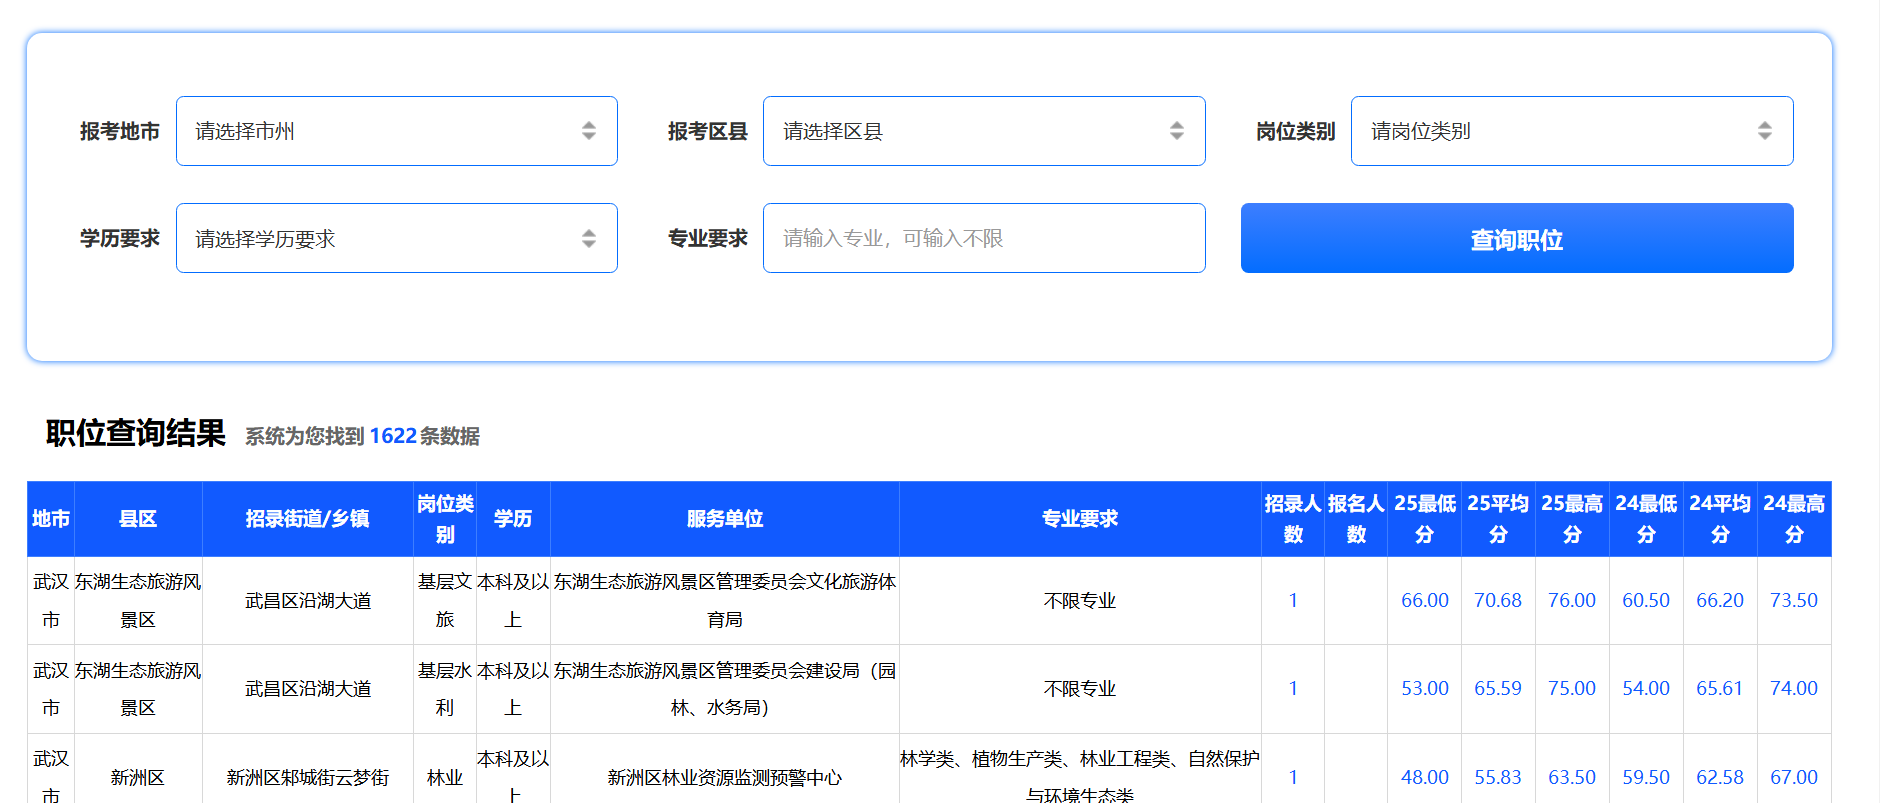Click the 服务单位 column header
This screenshot has width=1880, height=803.
[x=724, y=519]
